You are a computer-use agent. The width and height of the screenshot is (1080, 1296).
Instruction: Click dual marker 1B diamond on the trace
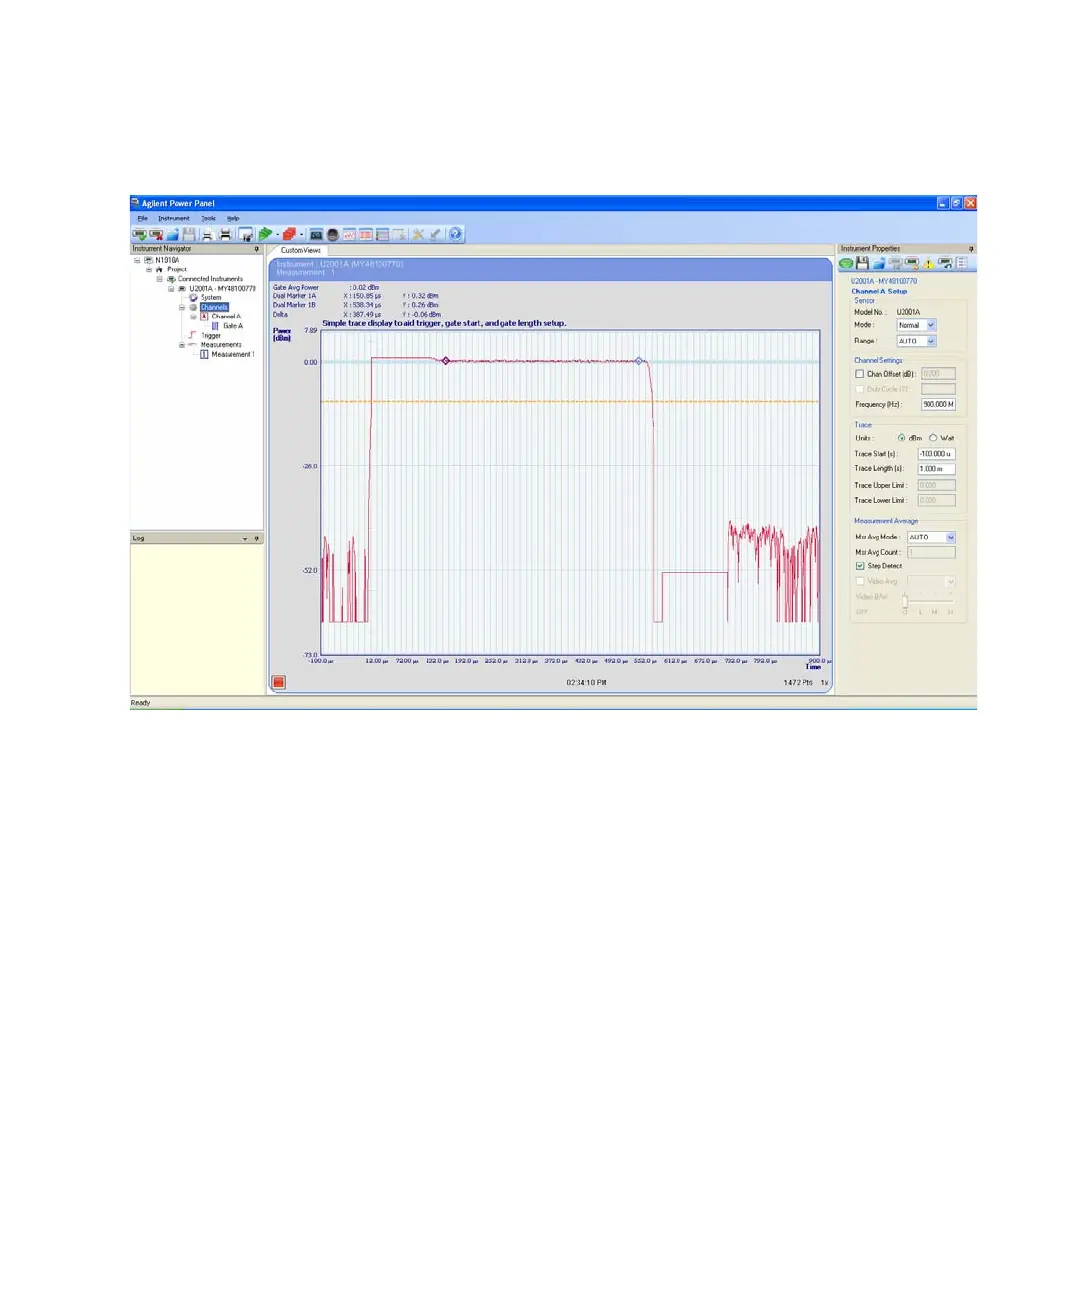click(639, 361)
